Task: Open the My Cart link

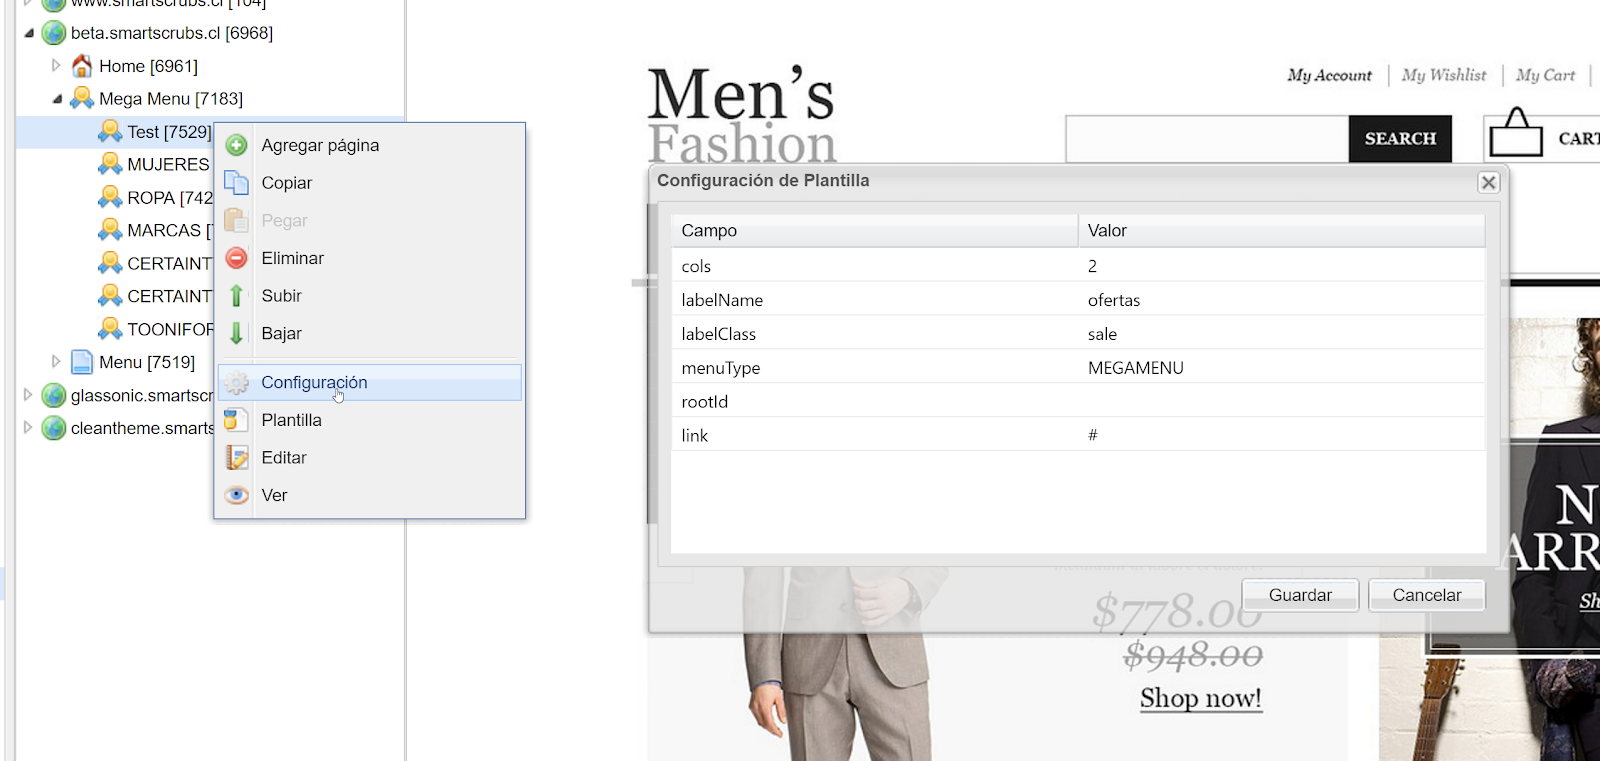Action: [x=1545, y=75]
